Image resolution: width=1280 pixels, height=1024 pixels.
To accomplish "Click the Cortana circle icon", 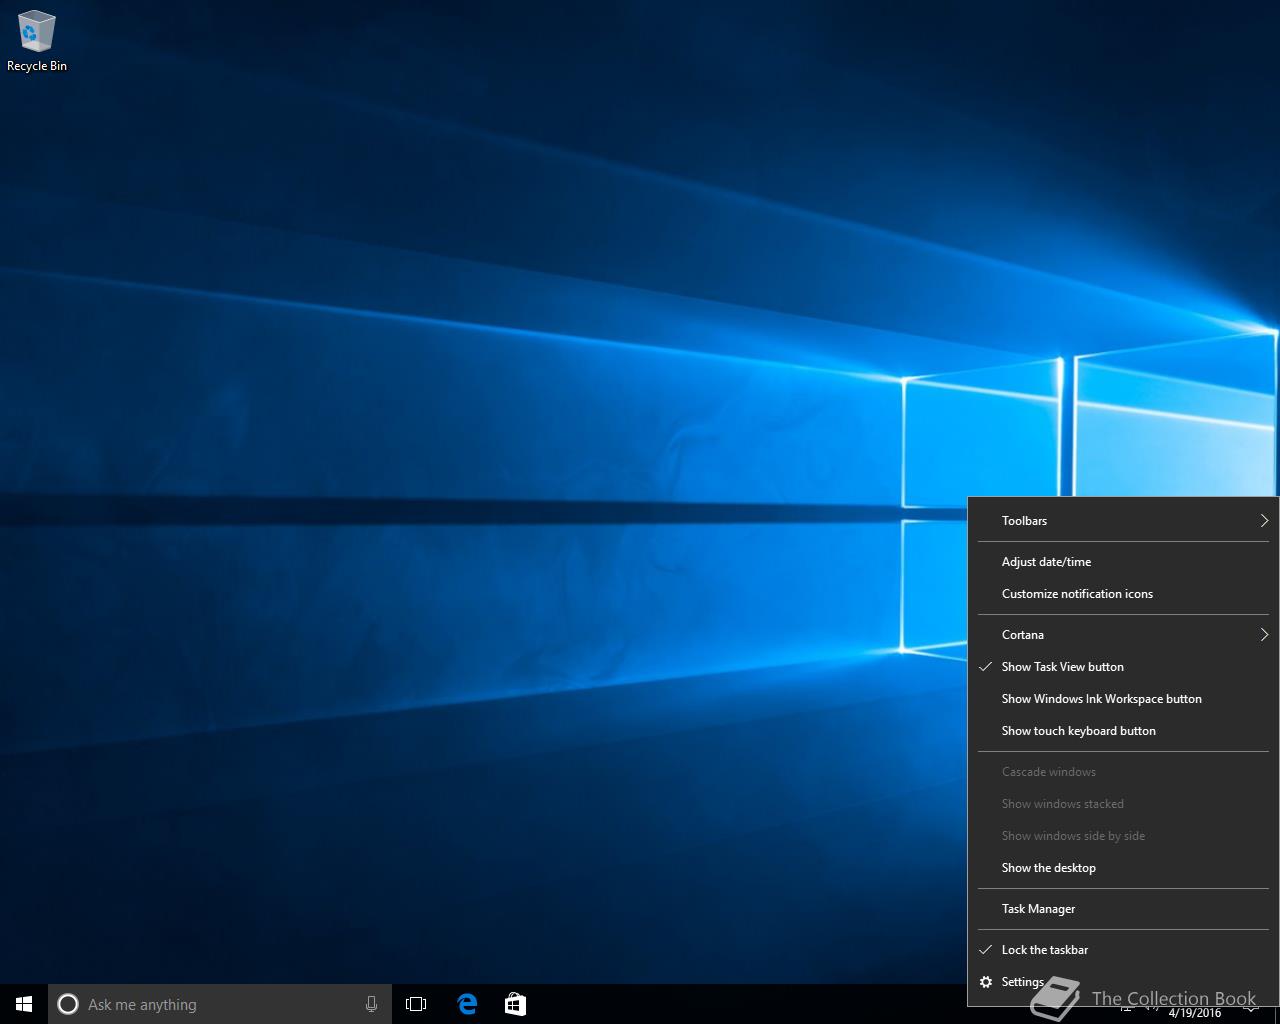I will pos(68,1004).
